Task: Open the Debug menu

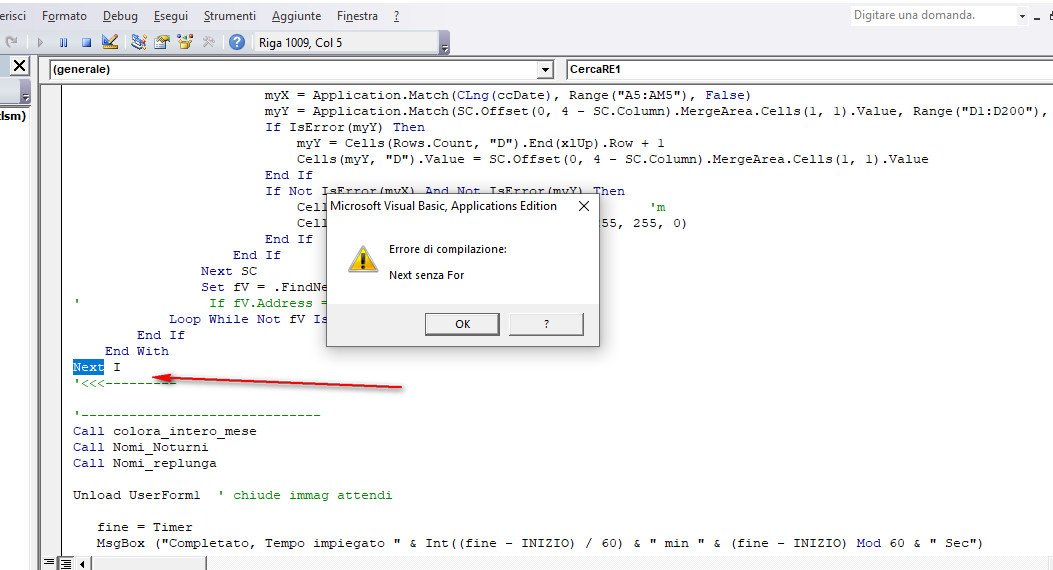Action: coord(120,15)
